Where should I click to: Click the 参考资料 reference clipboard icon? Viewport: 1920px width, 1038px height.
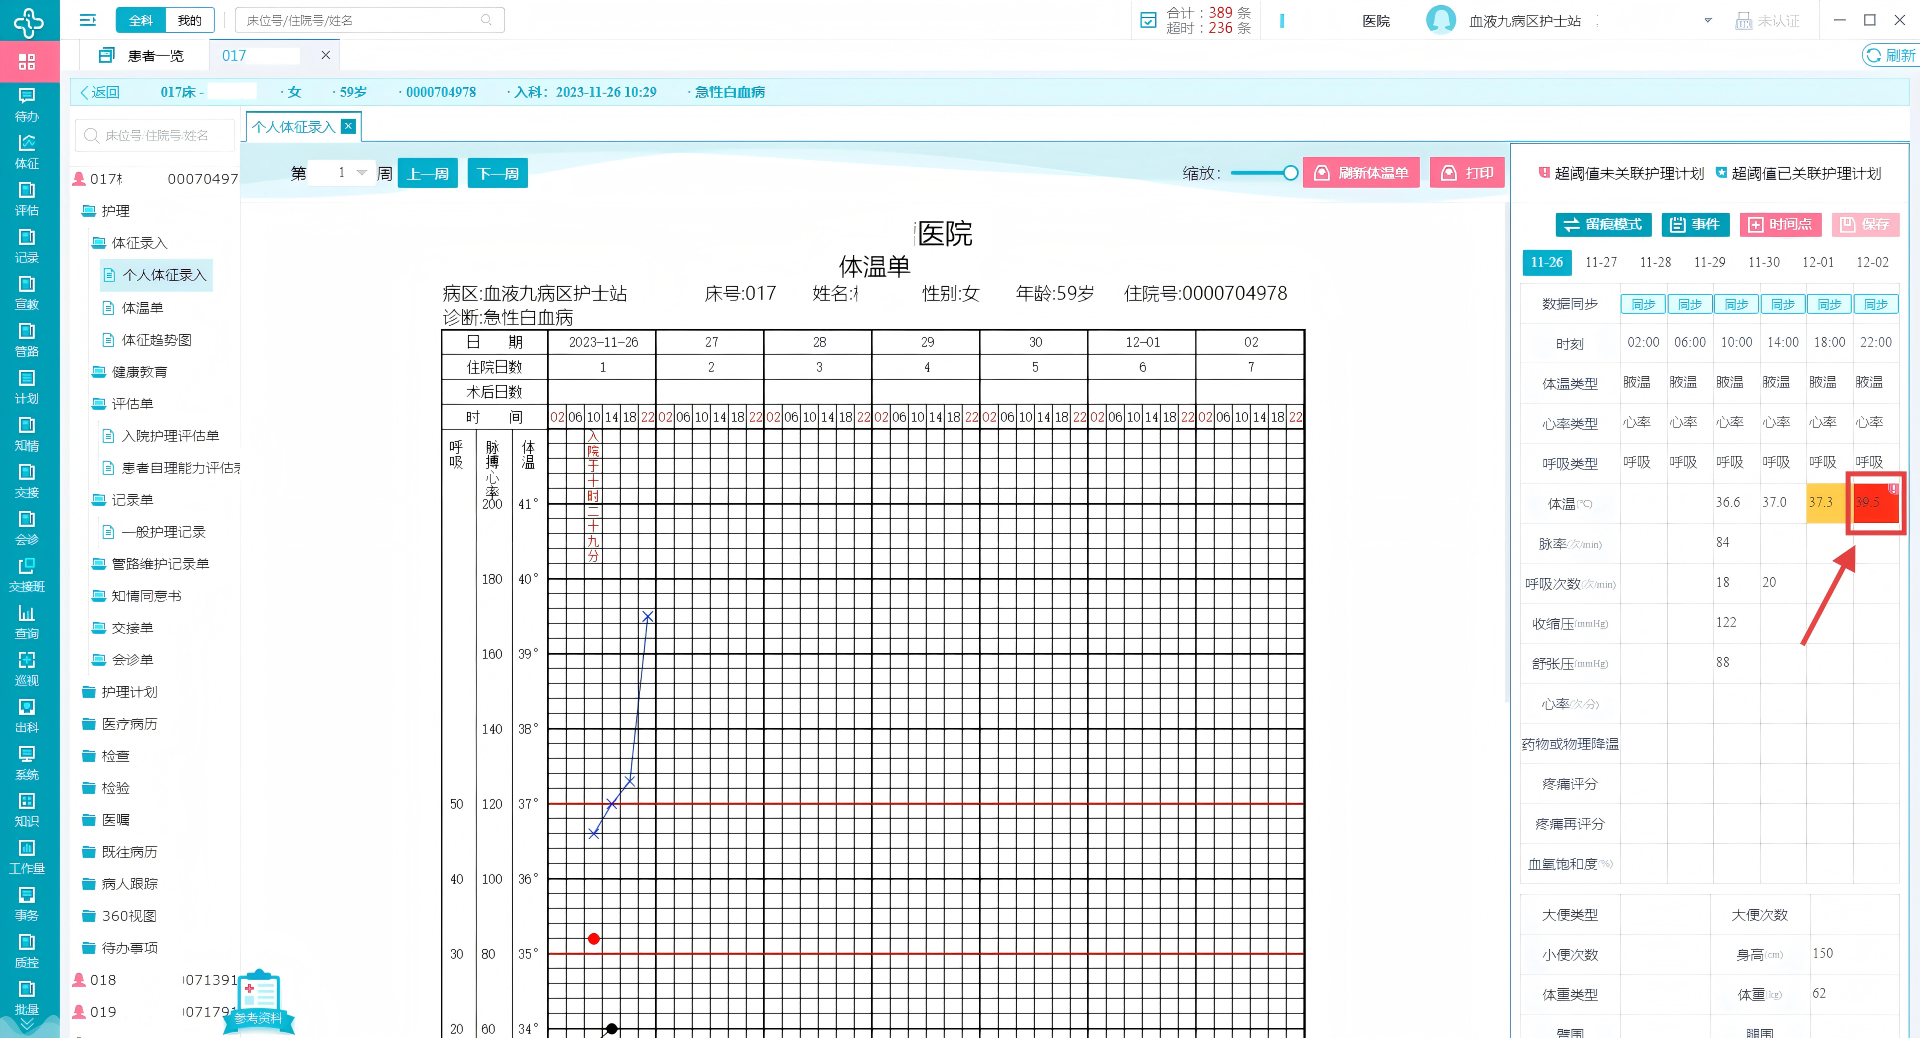click(x=259, y=1000)
